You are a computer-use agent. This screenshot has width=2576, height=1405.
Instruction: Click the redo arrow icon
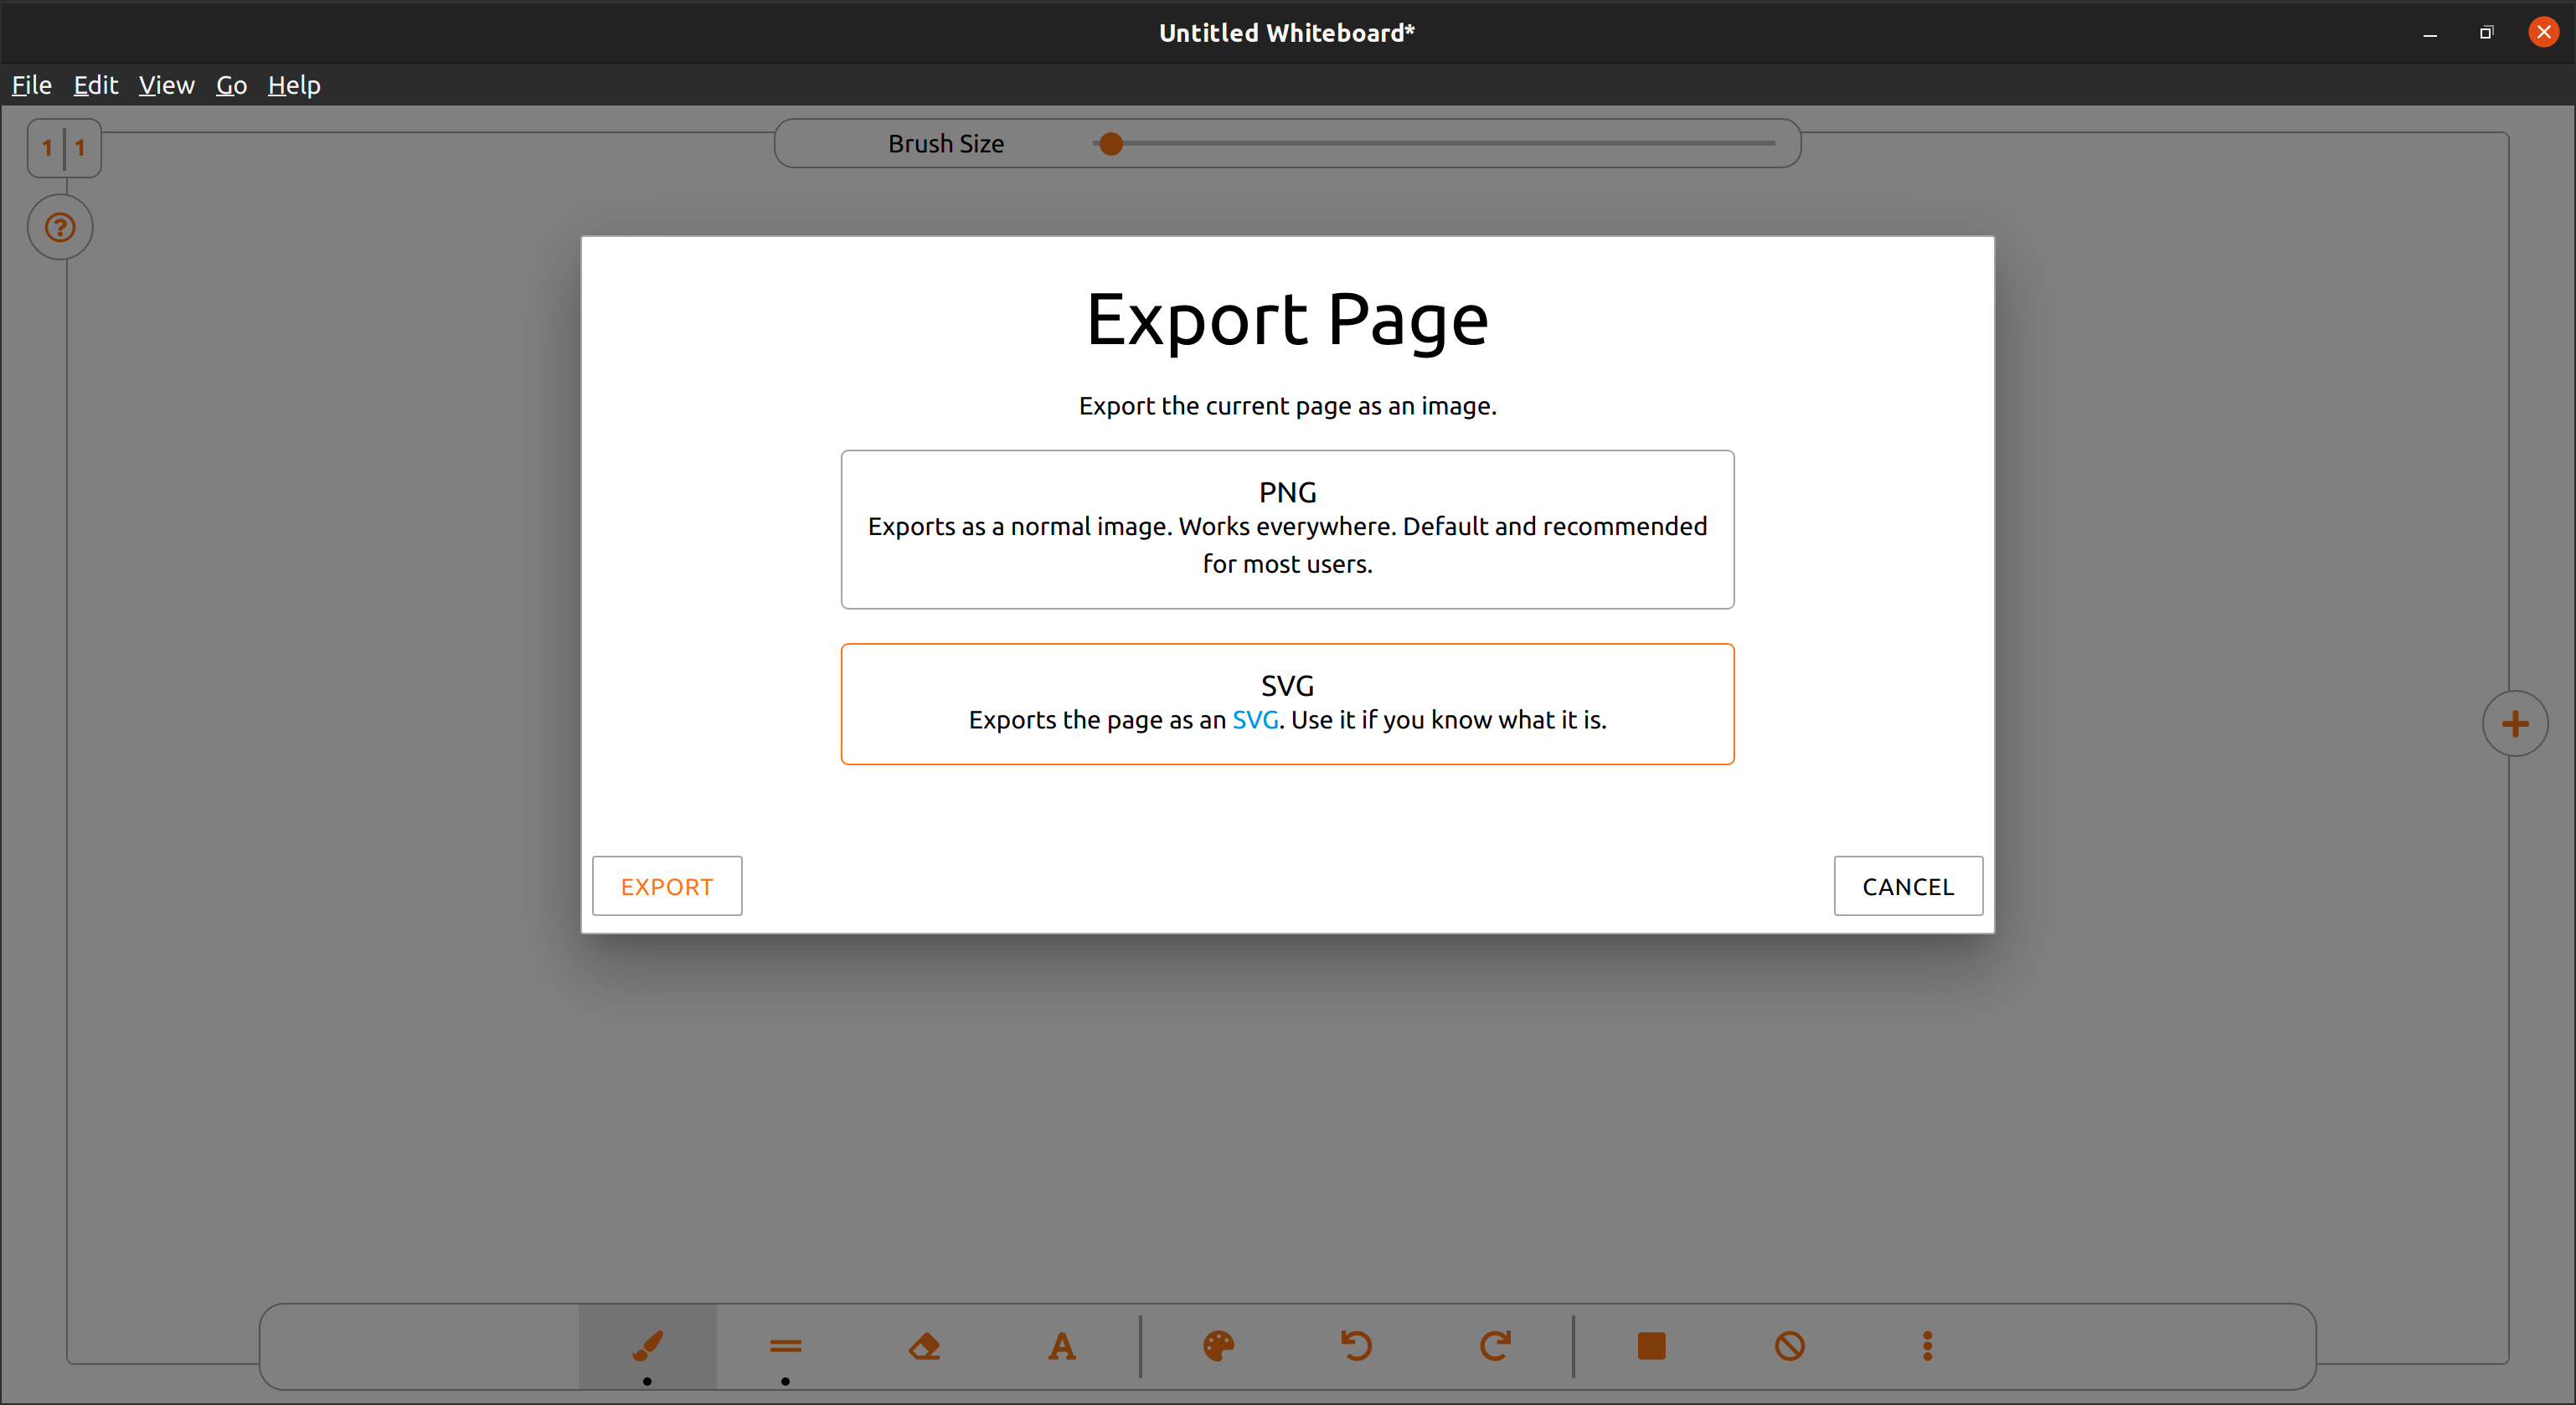click(1494, 1345)
